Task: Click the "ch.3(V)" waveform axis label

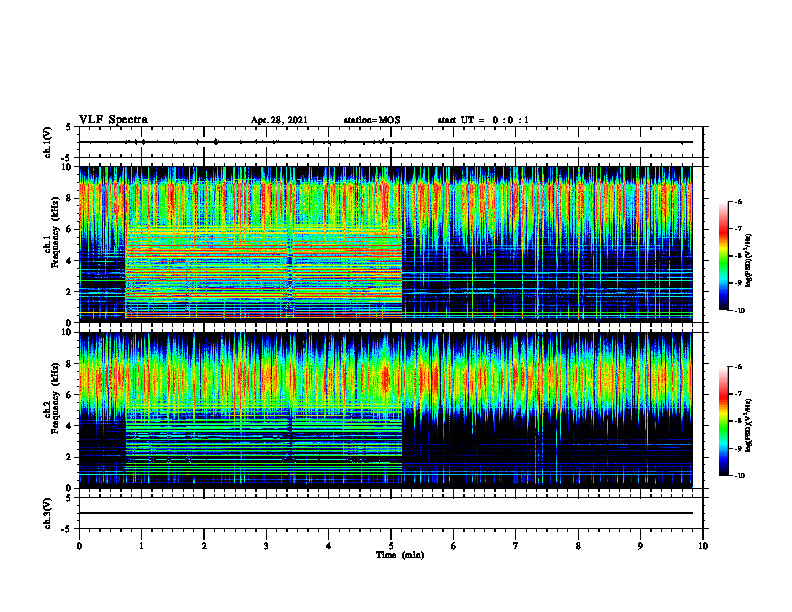Action: (48, 513)
